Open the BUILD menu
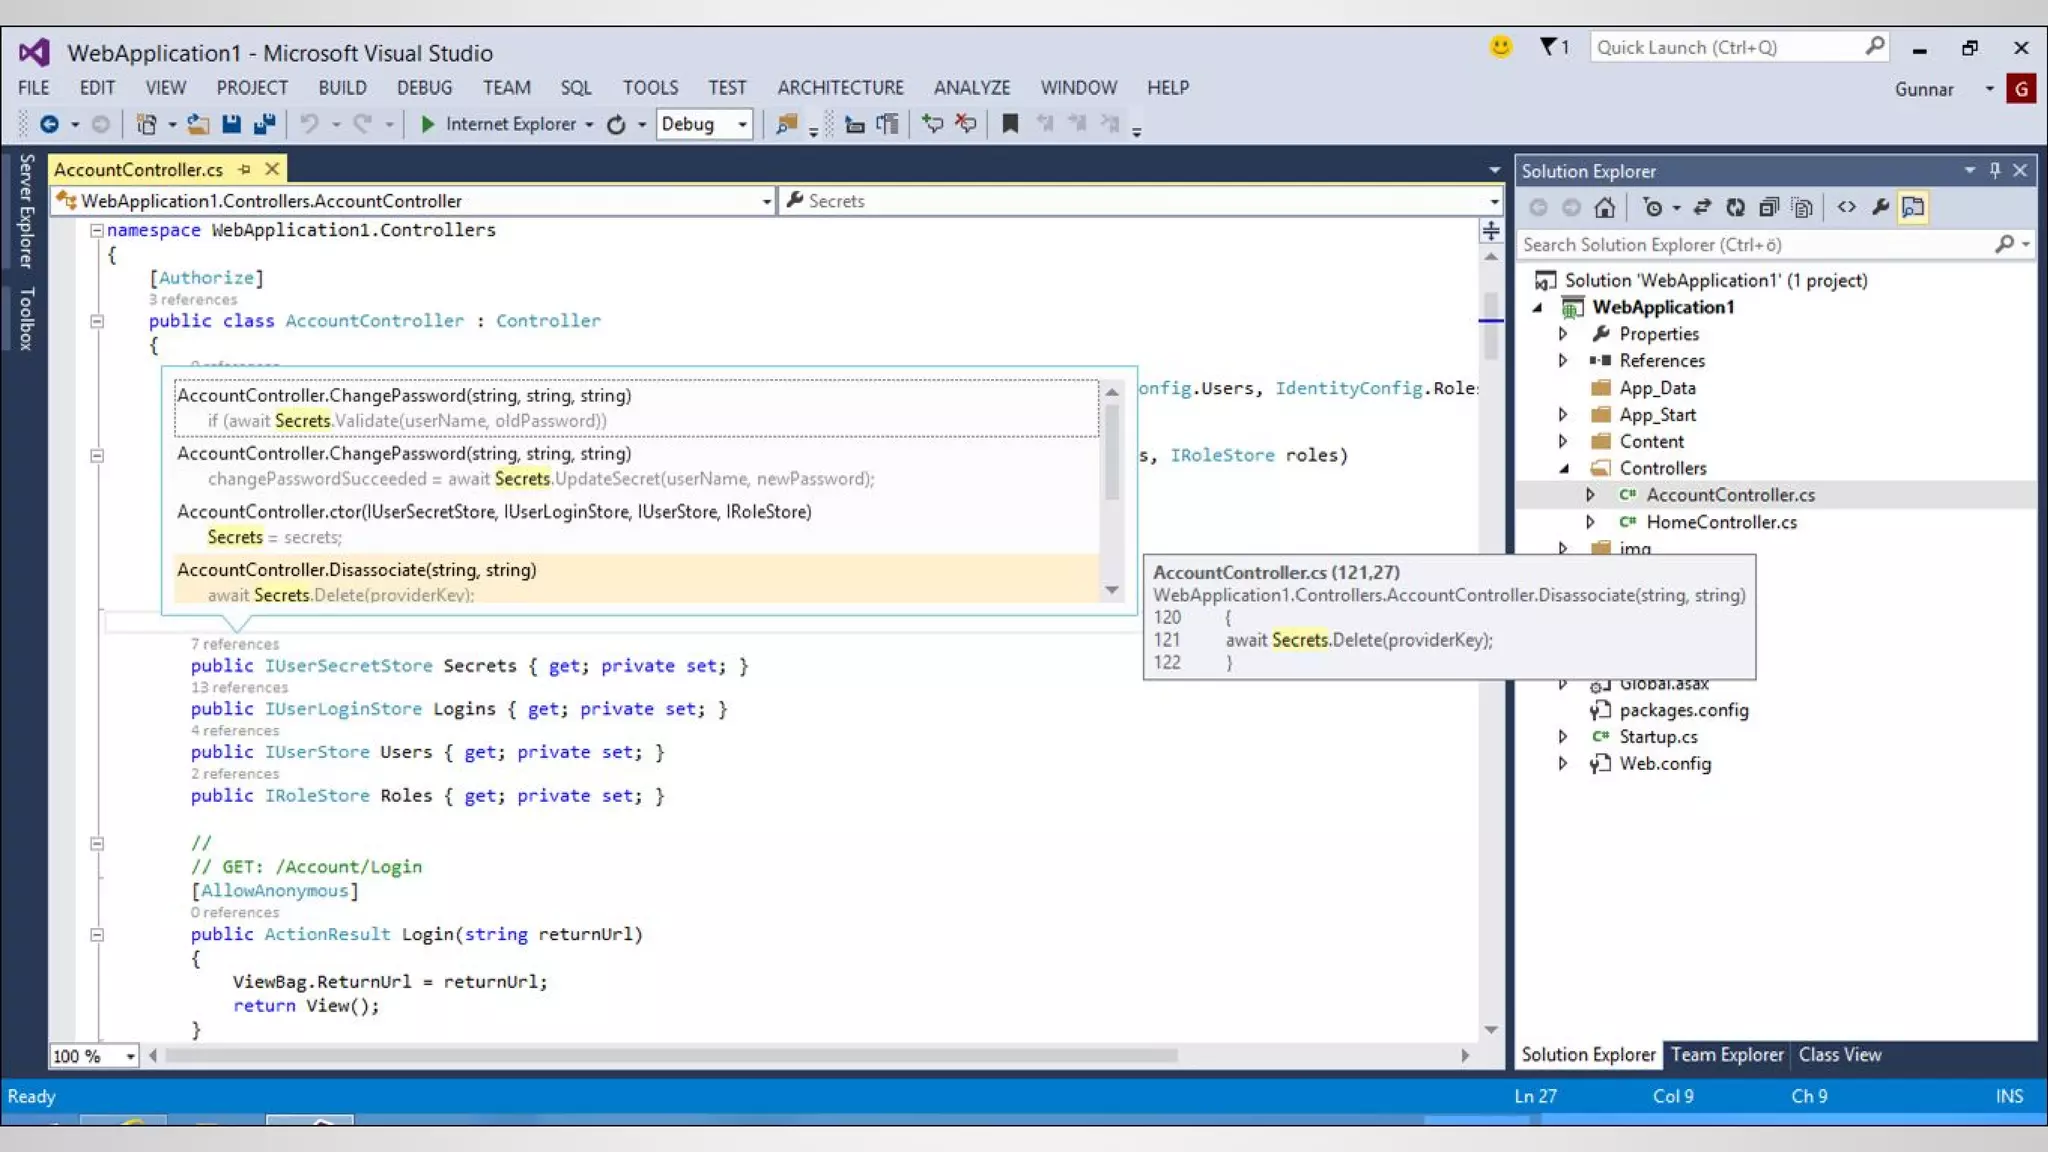 [342, 88]
